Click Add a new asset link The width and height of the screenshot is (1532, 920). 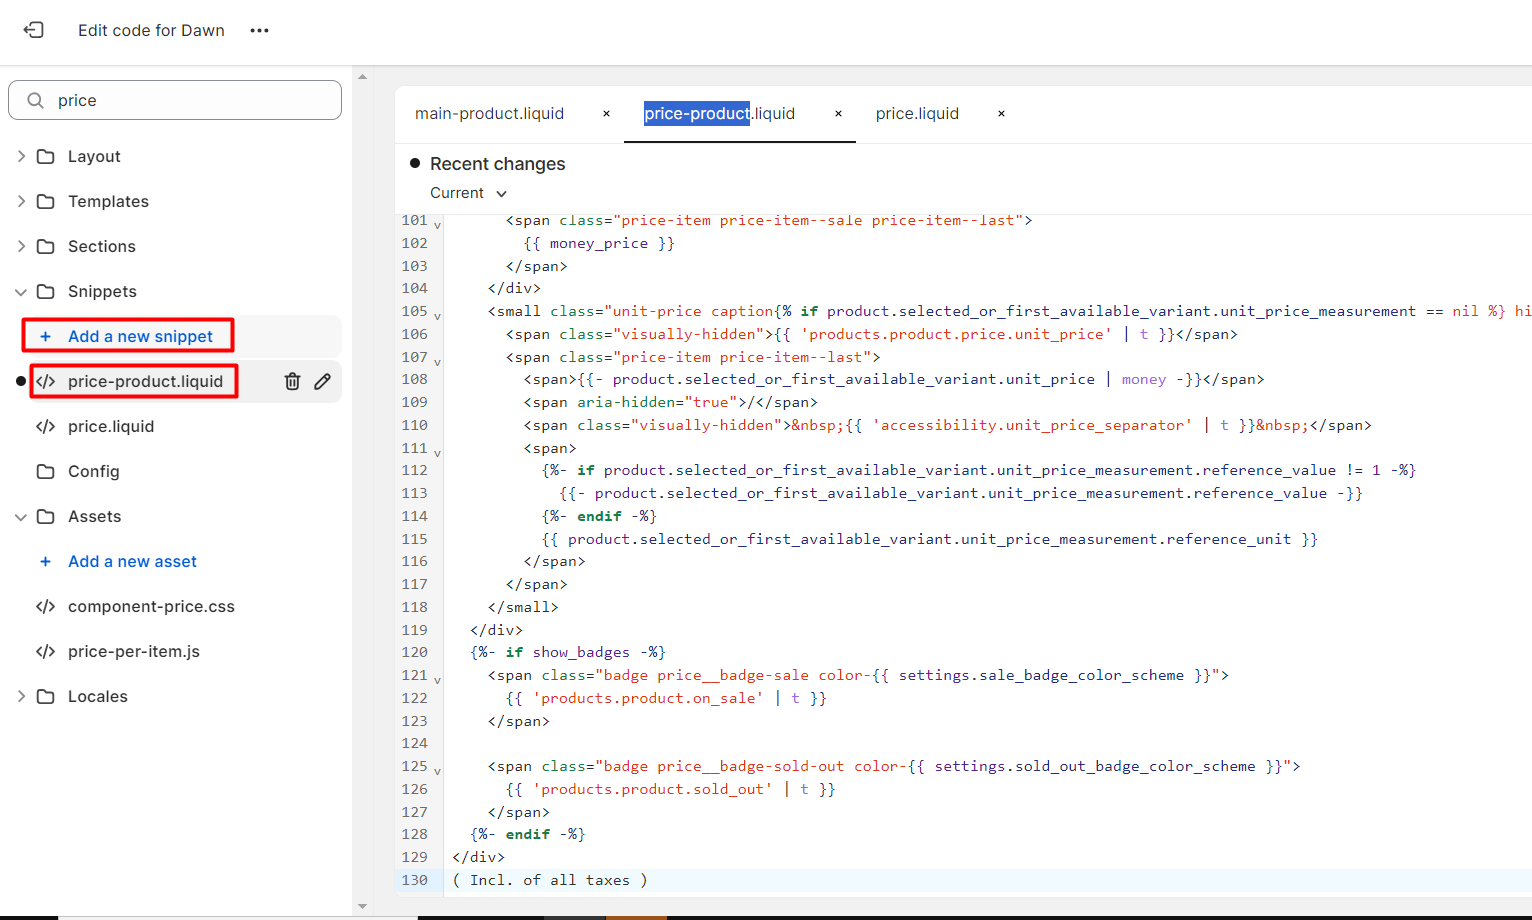click(132, 561)
